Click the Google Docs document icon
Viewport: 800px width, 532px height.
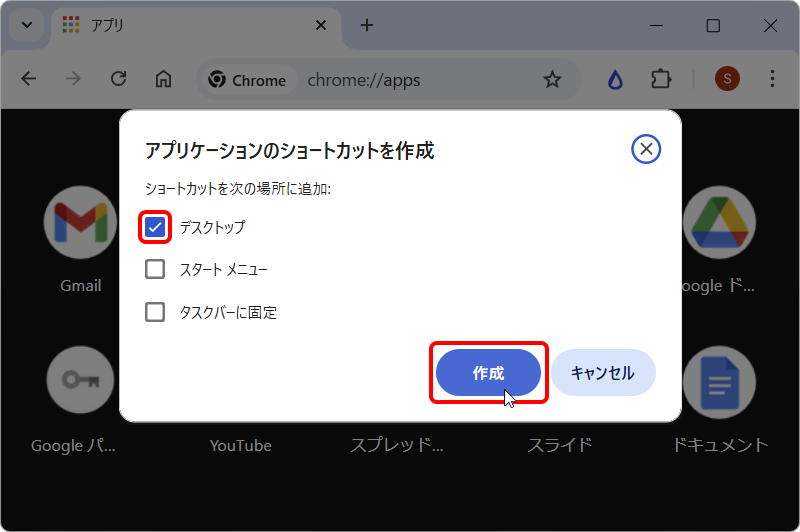(718, 382)
